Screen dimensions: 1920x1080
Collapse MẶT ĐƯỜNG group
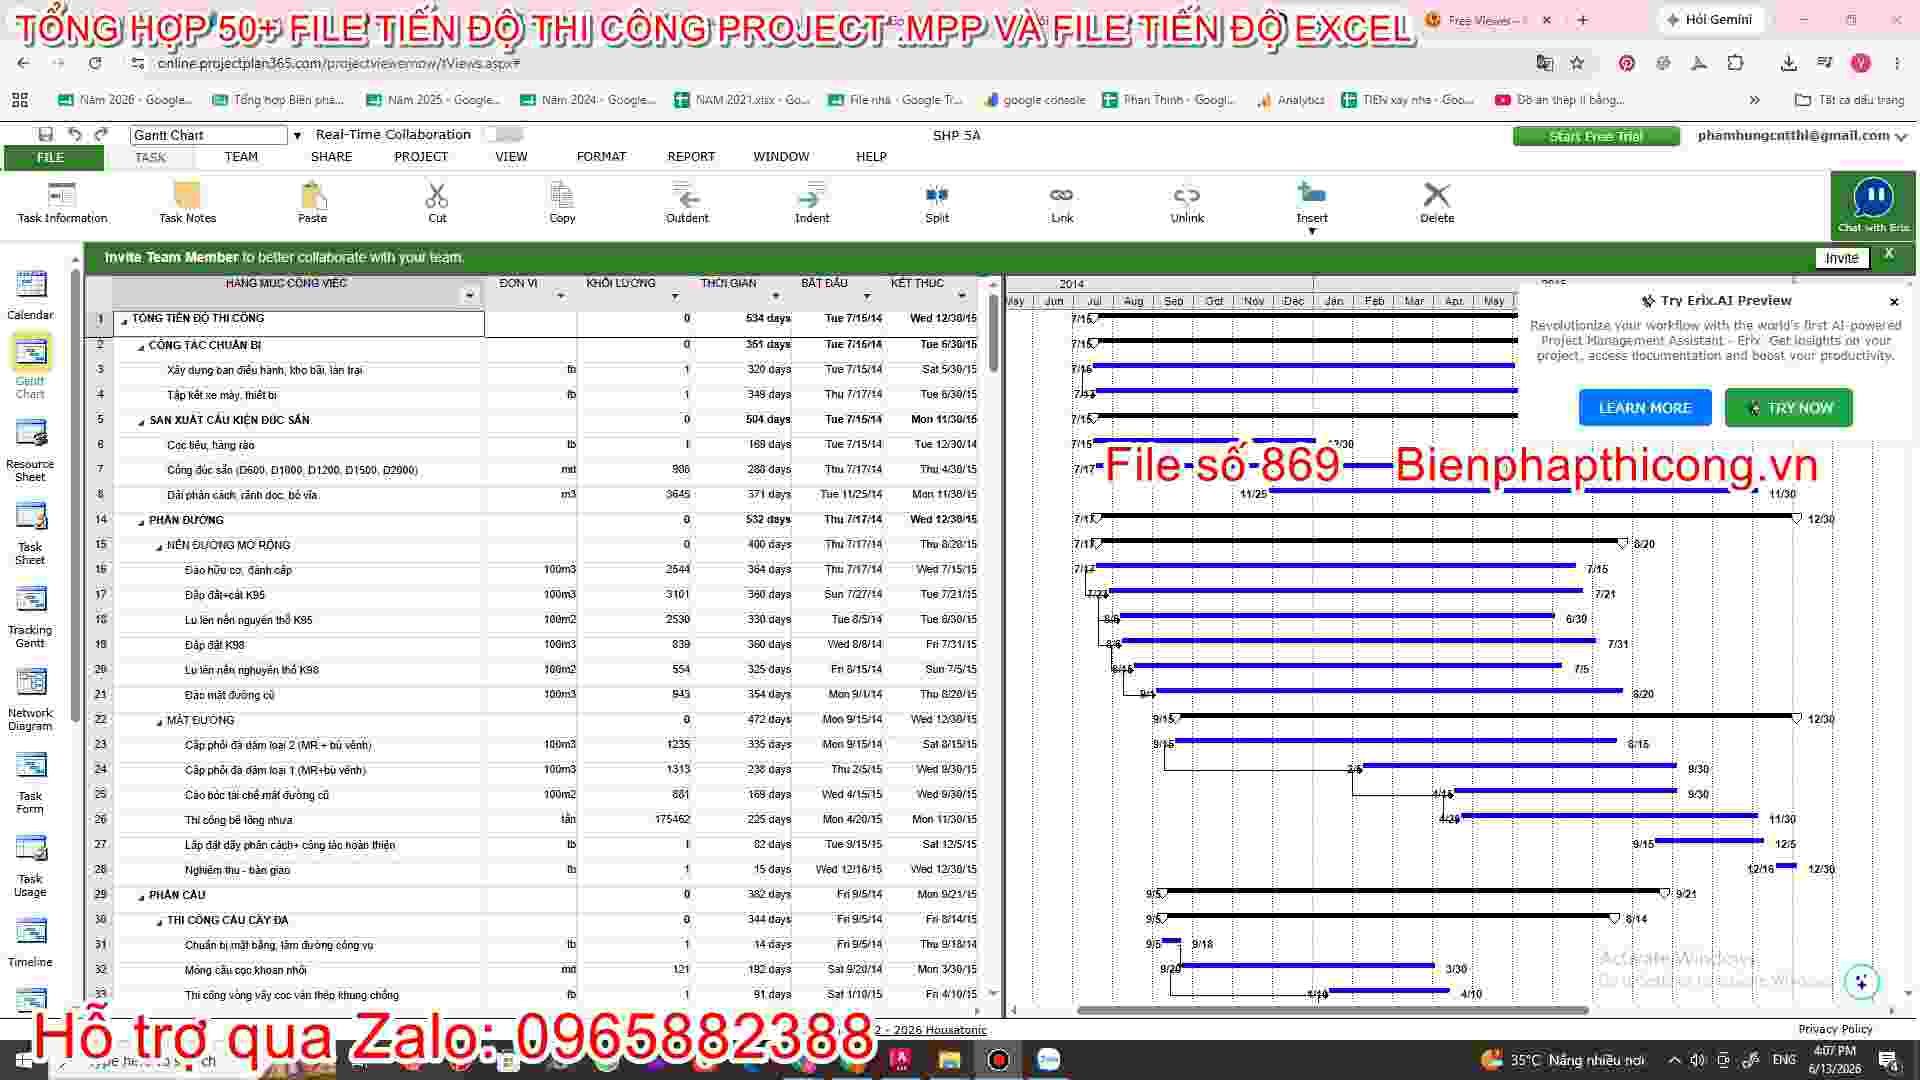tap(159, 722)
